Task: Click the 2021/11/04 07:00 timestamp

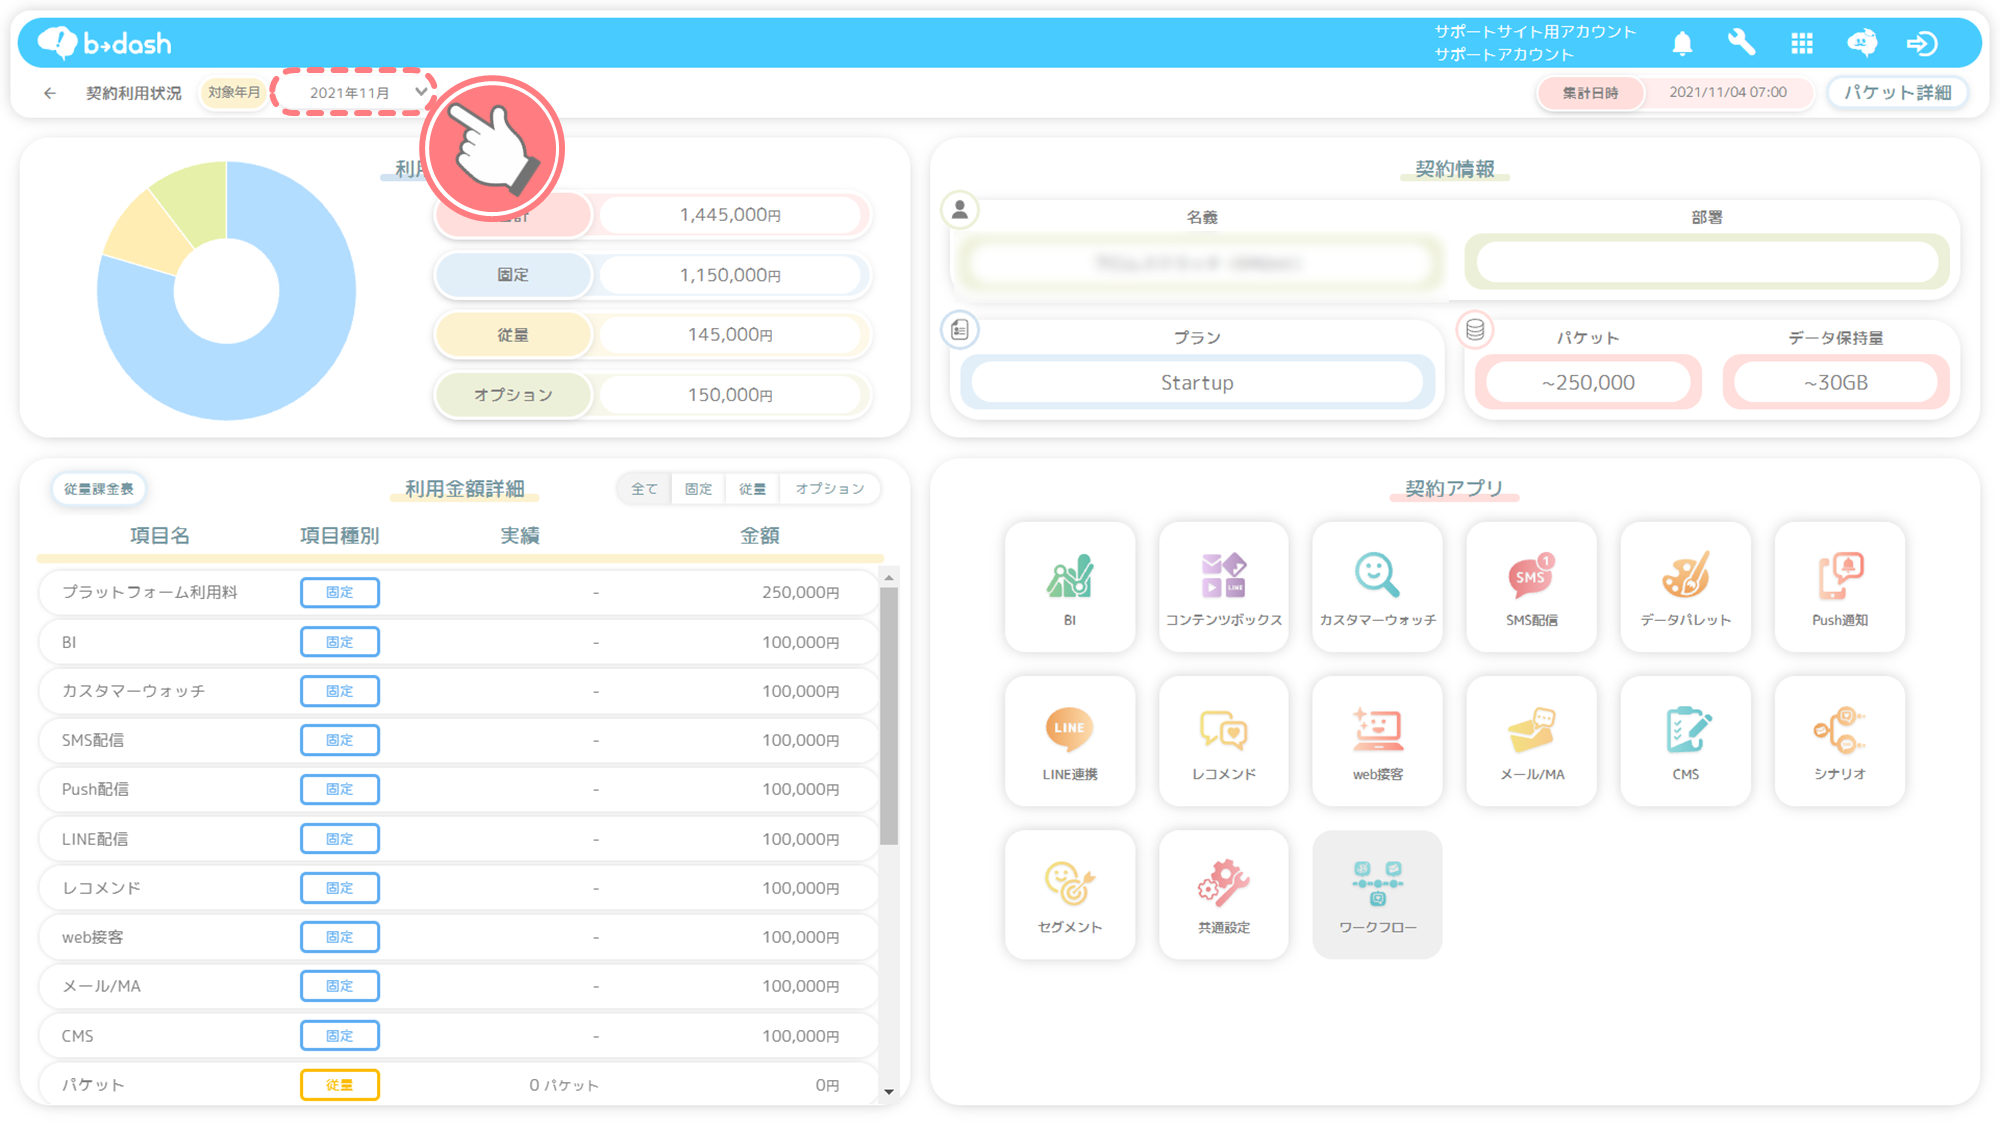Action: pos(1727,92)
